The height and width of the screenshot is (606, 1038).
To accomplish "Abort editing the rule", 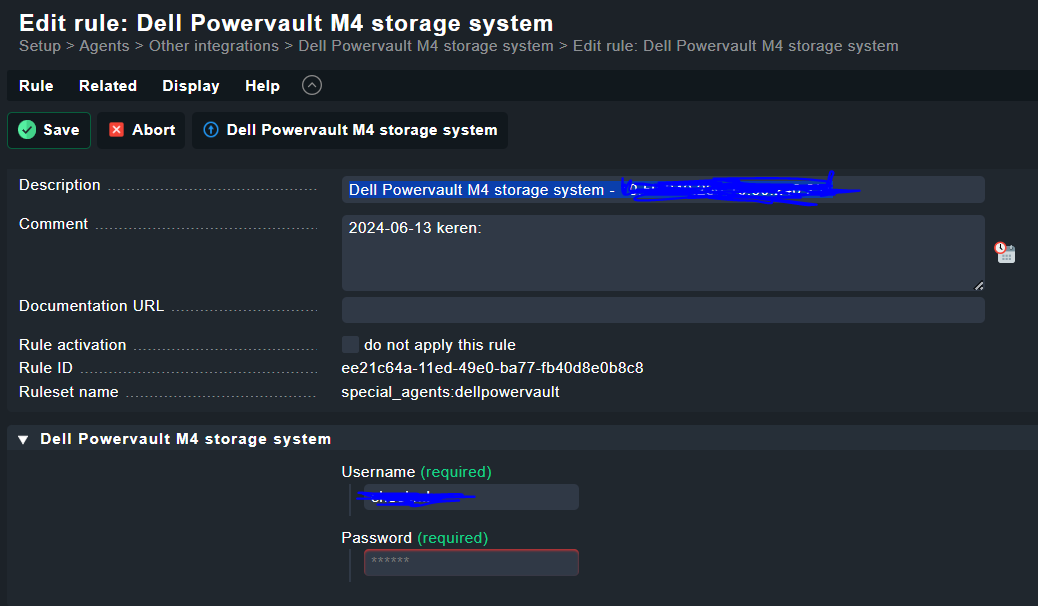I will coord(141,130).
